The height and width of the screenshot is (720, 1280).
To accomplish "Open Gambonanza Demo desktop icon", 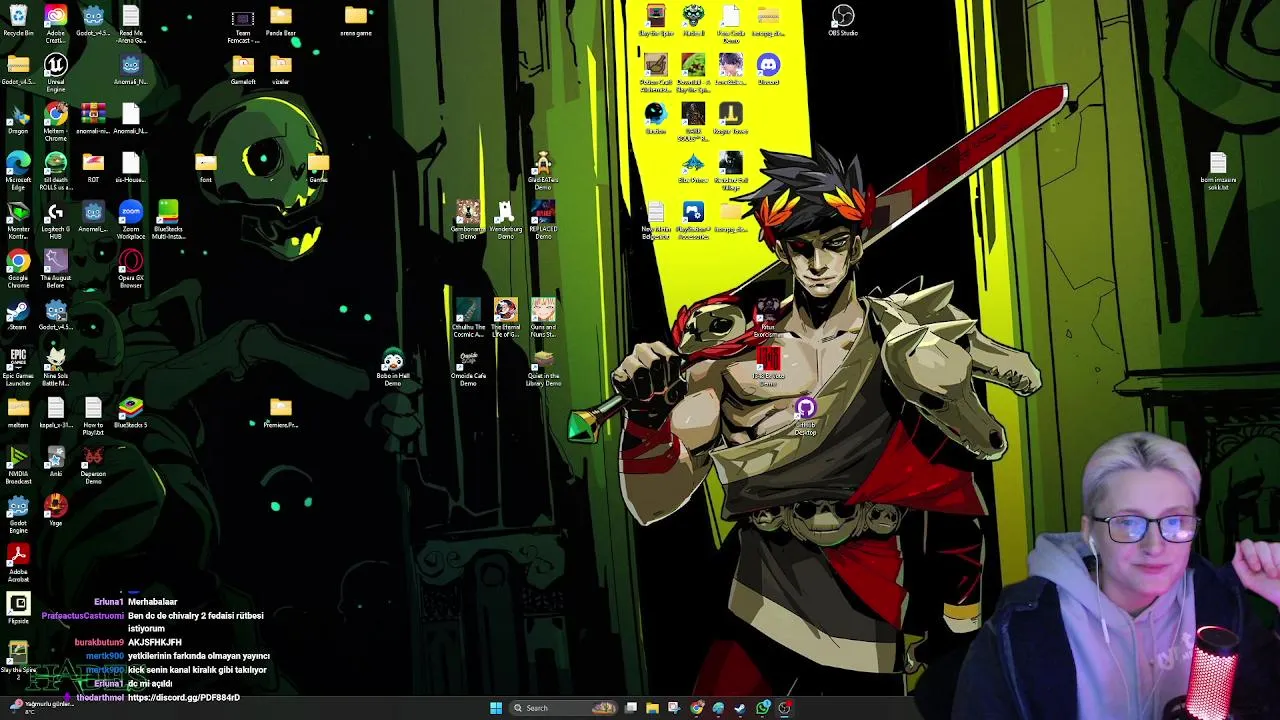I will click(x=468, y=220).
